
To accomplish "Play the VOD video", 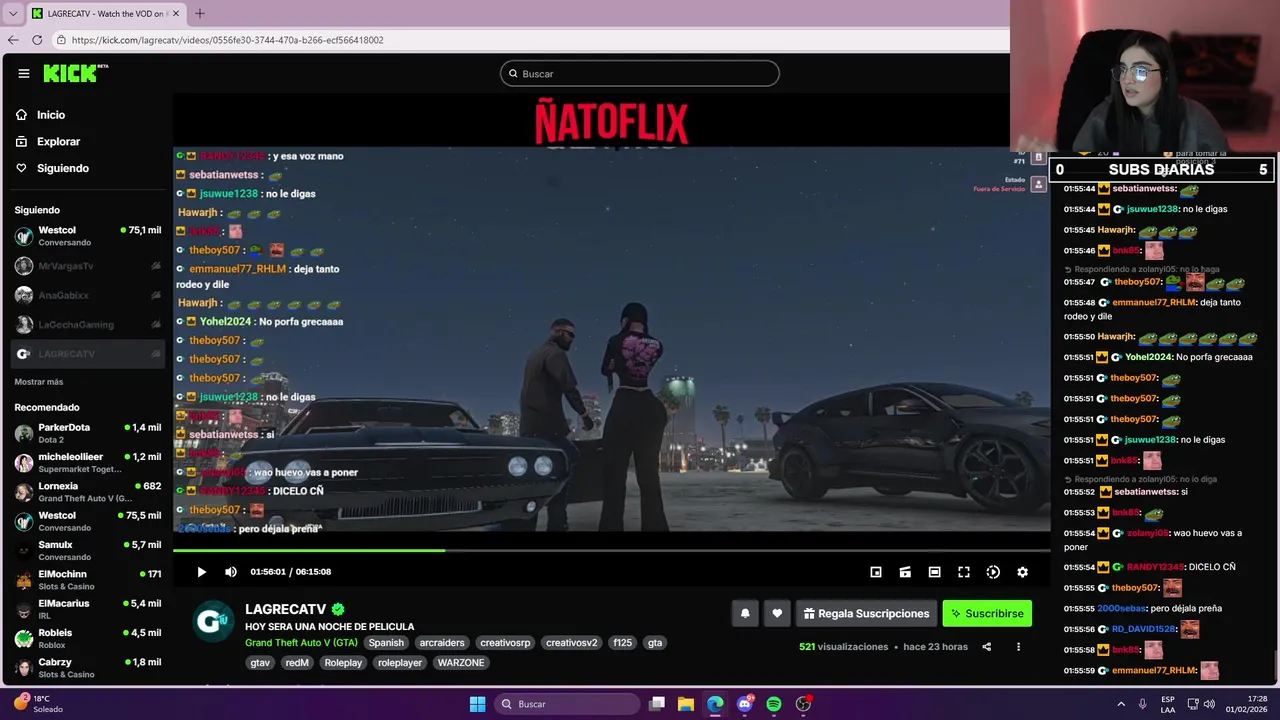I will (201, 572).
